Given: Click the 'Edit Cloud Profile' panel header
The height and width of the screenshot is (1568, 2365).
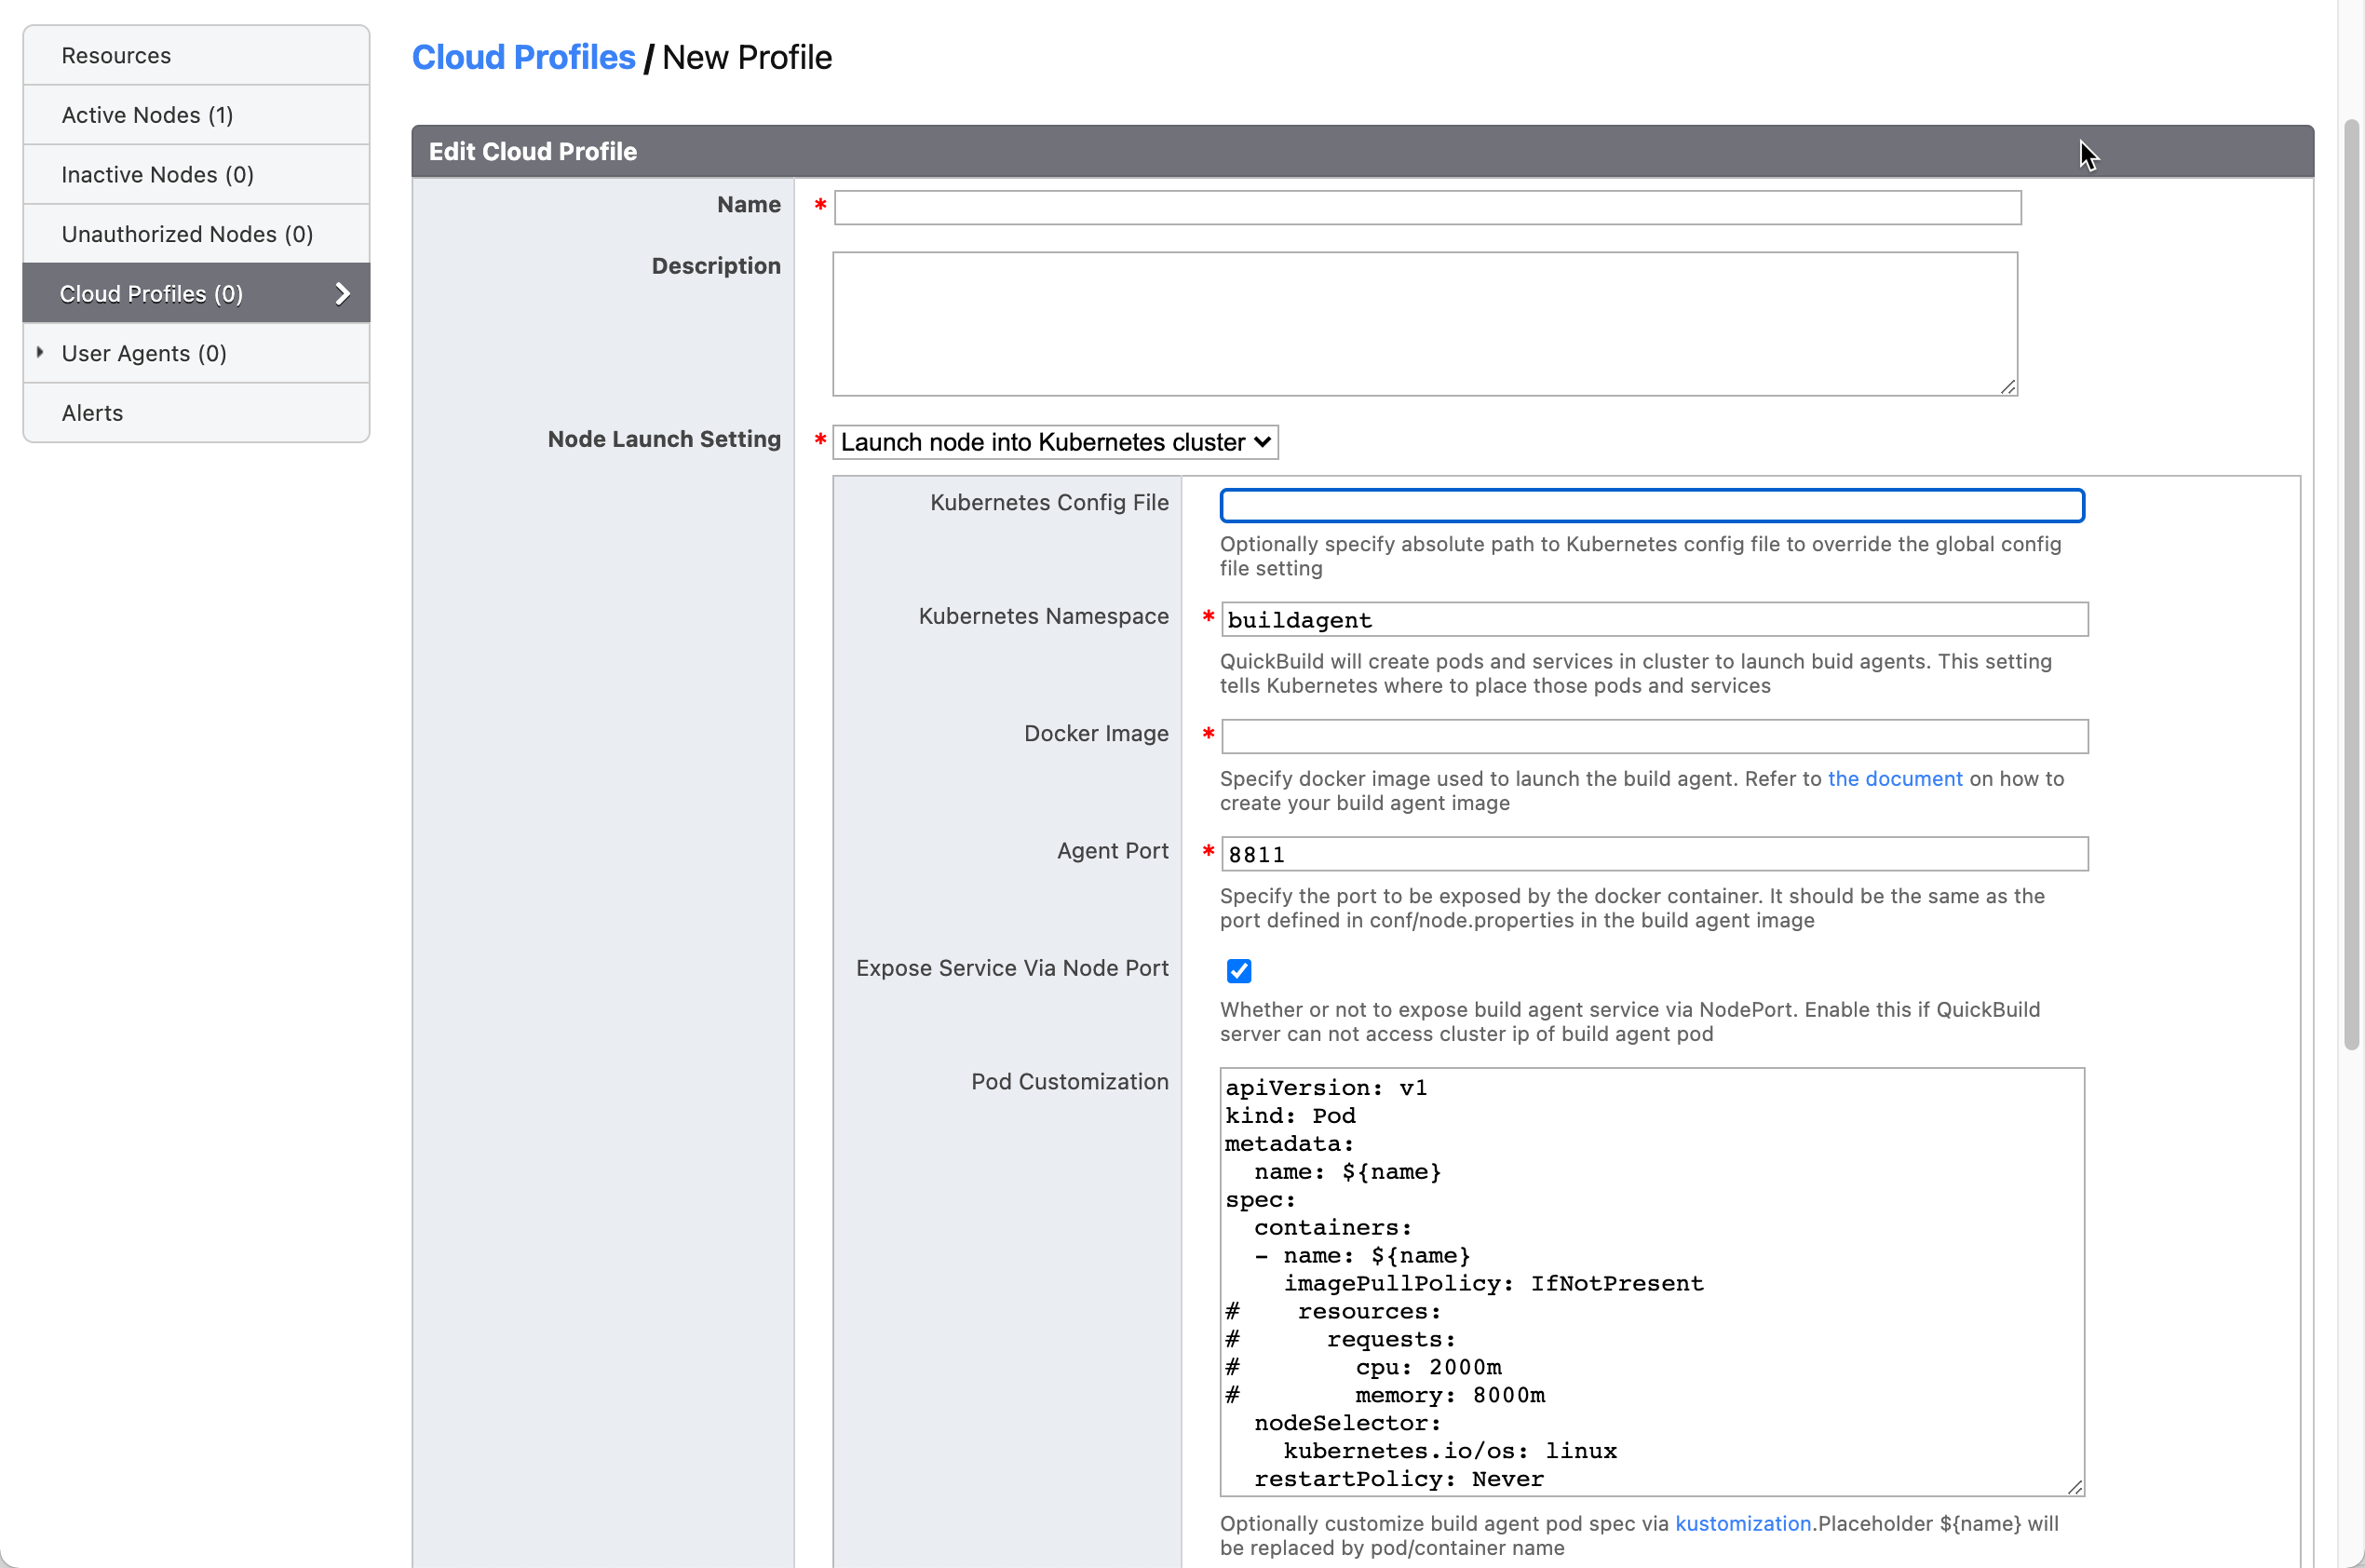Looking at the screenshot, I should [x=1362, y=151].
